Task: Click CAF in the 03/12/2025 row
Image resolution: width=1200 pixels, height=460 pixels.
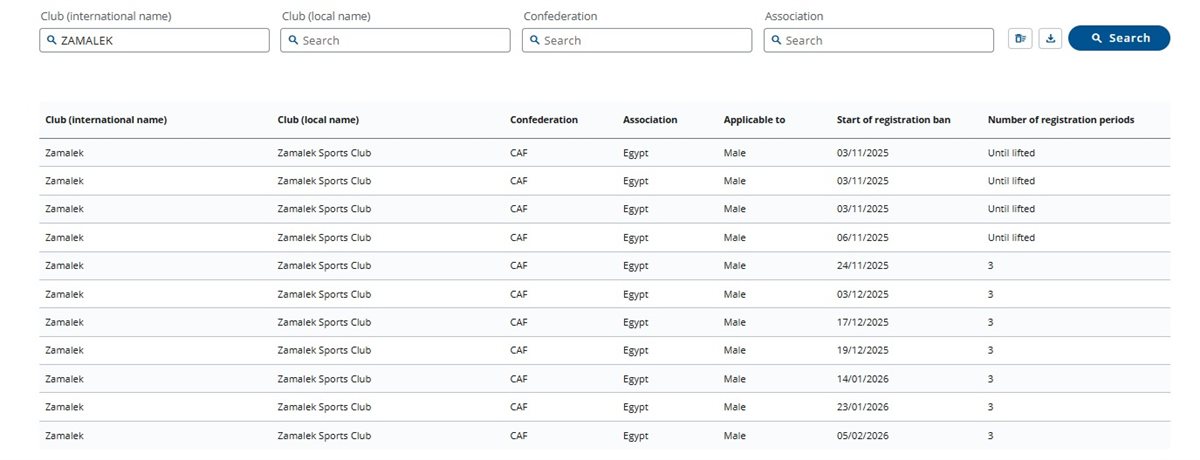Action: (x=518, y=295)
